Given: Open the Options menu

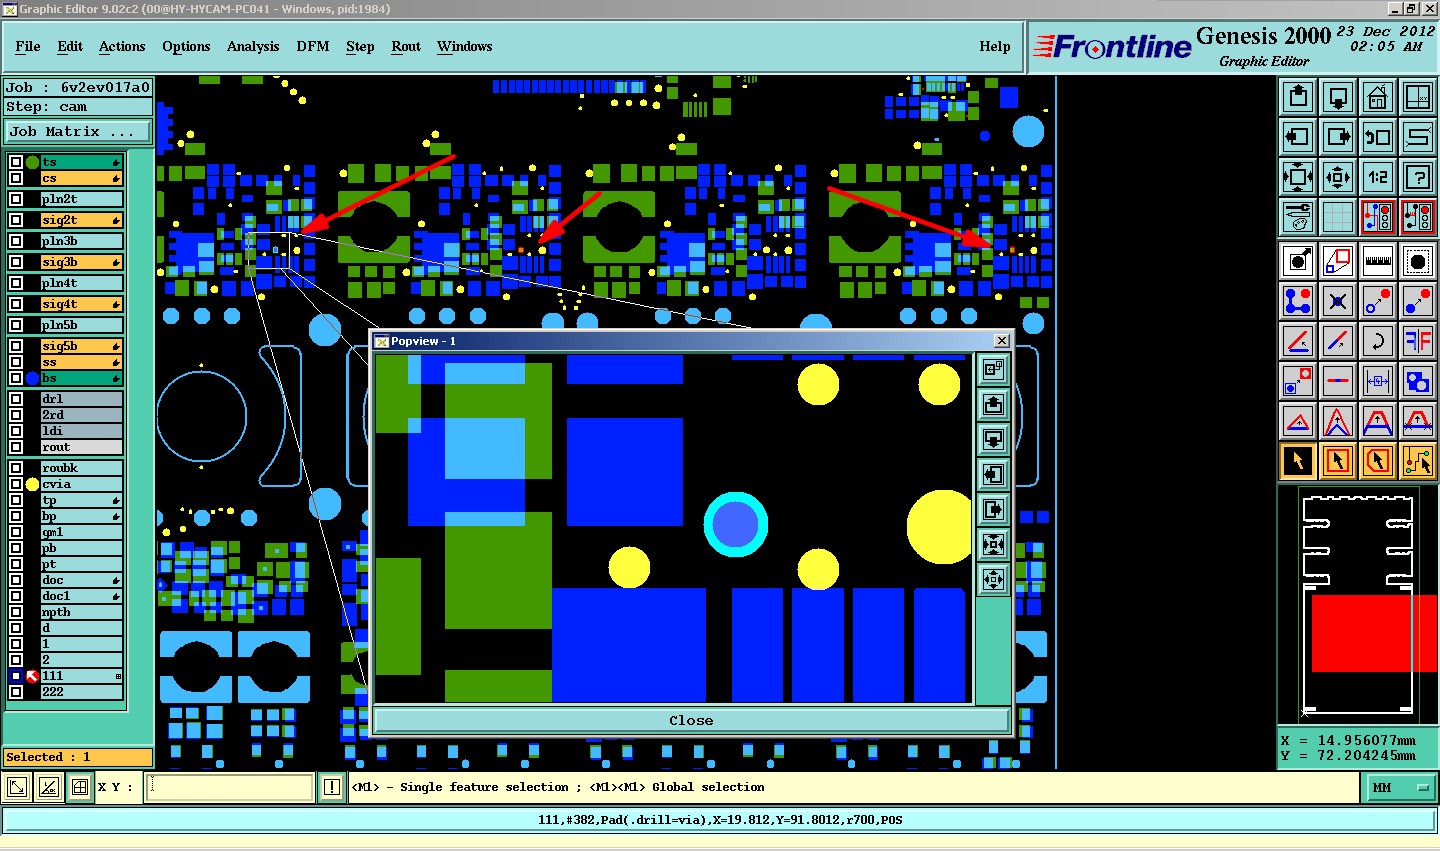Looking at the screenshot, I should (x=186, y=46).
